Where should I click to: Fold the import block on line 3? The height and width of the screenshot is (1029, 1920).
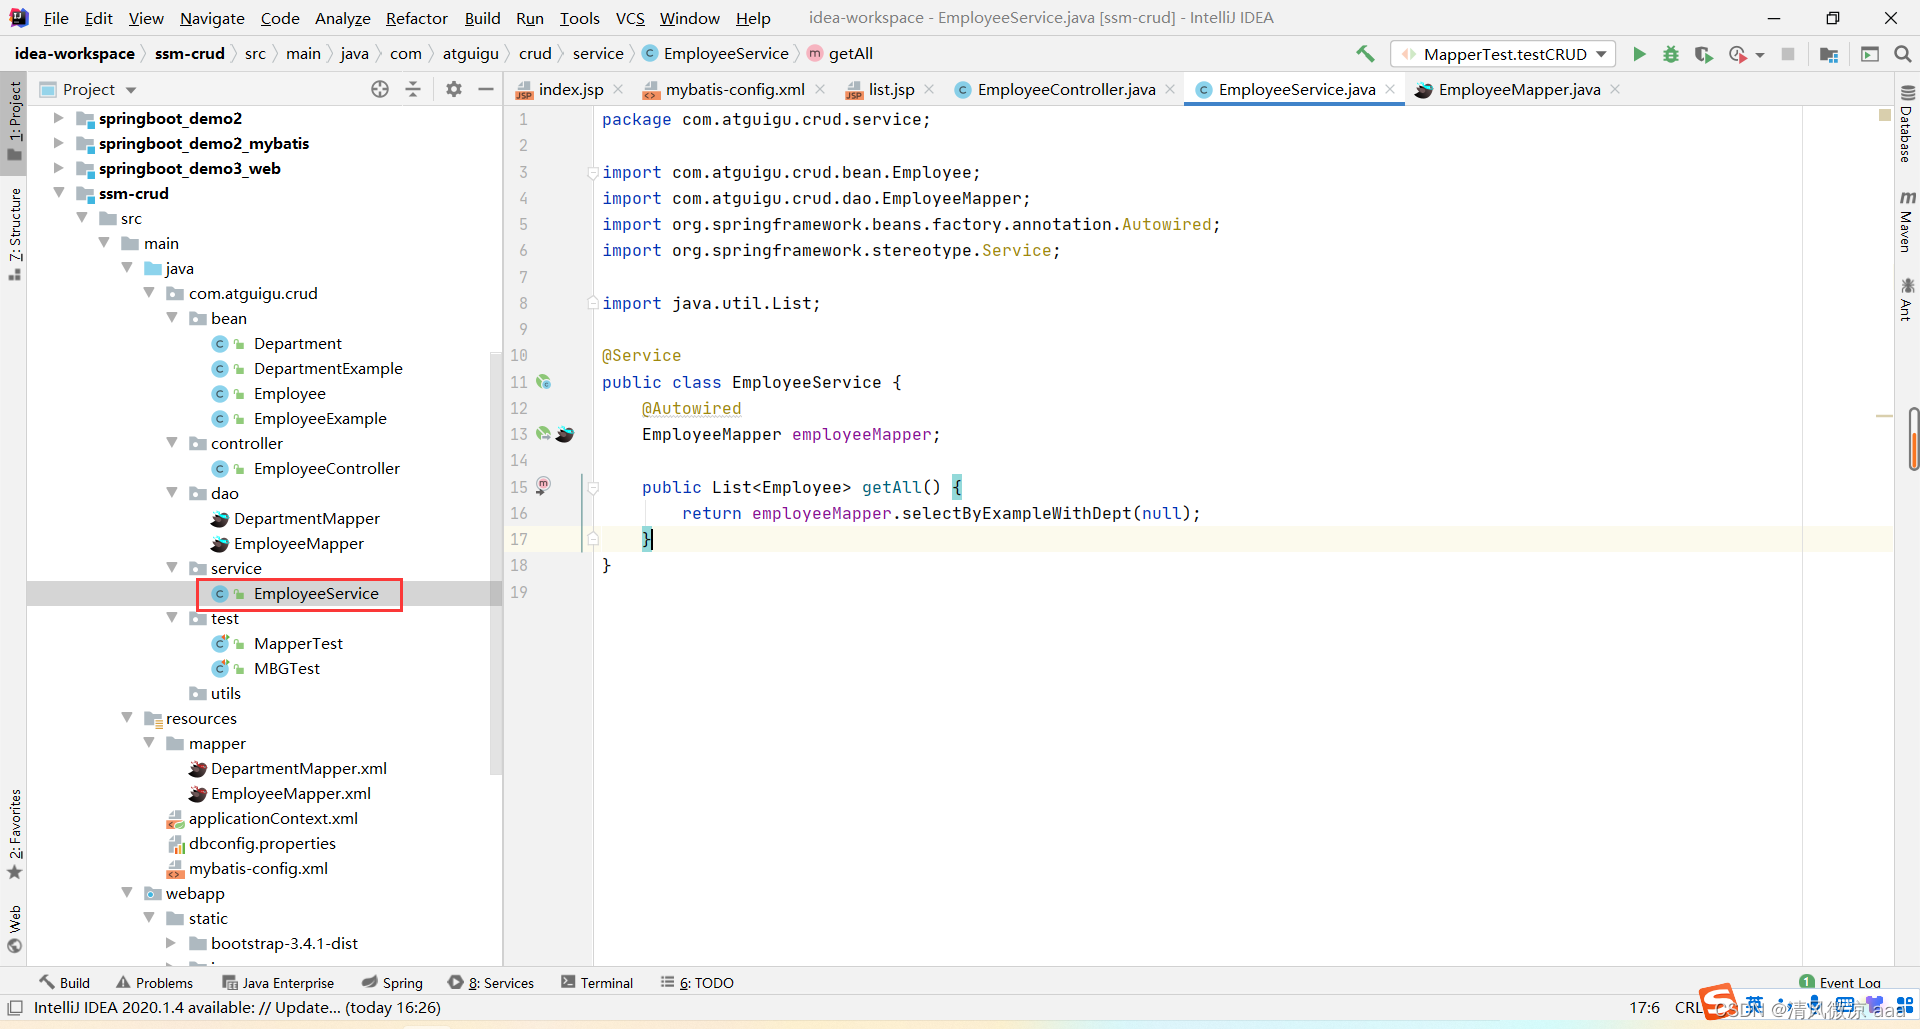[x=593, y=173]
